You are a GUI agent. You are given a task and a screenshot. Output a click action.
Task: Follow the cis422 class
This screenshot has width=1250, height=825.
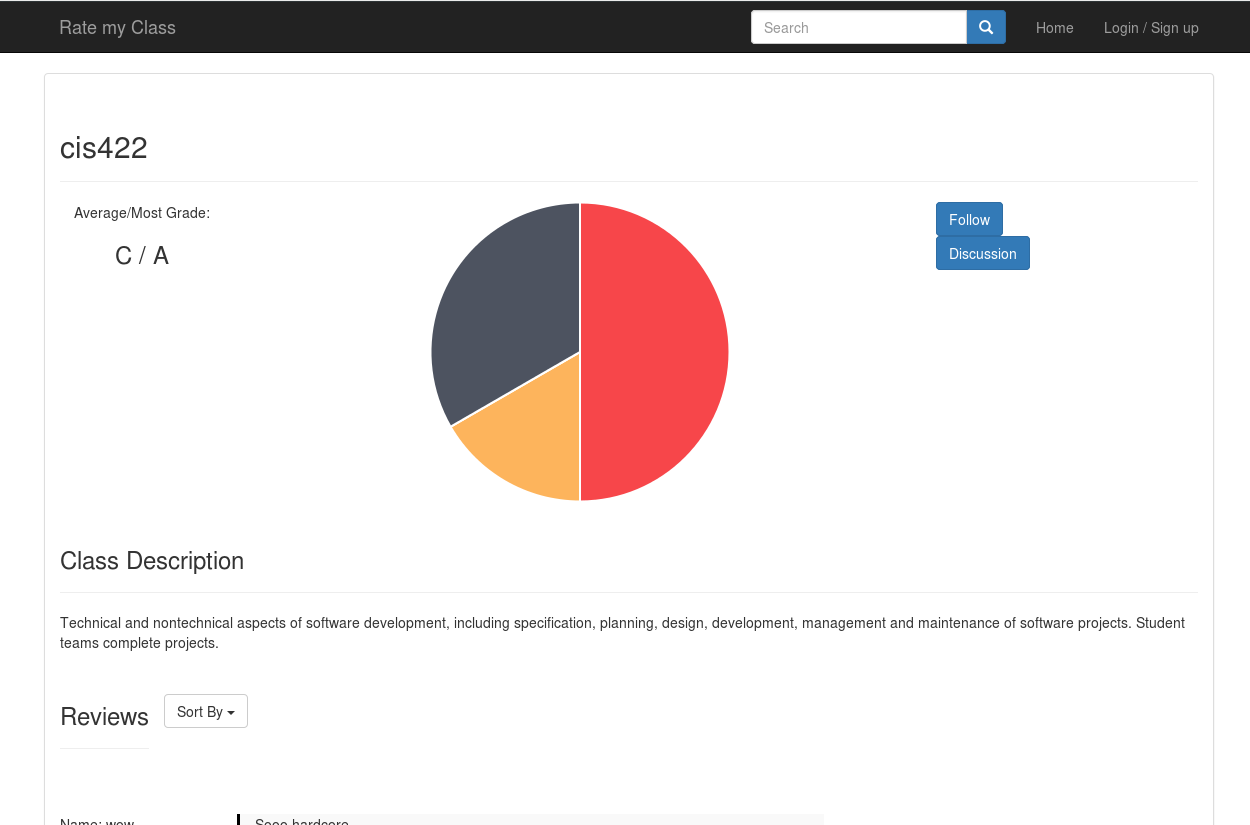click(968, 219)
